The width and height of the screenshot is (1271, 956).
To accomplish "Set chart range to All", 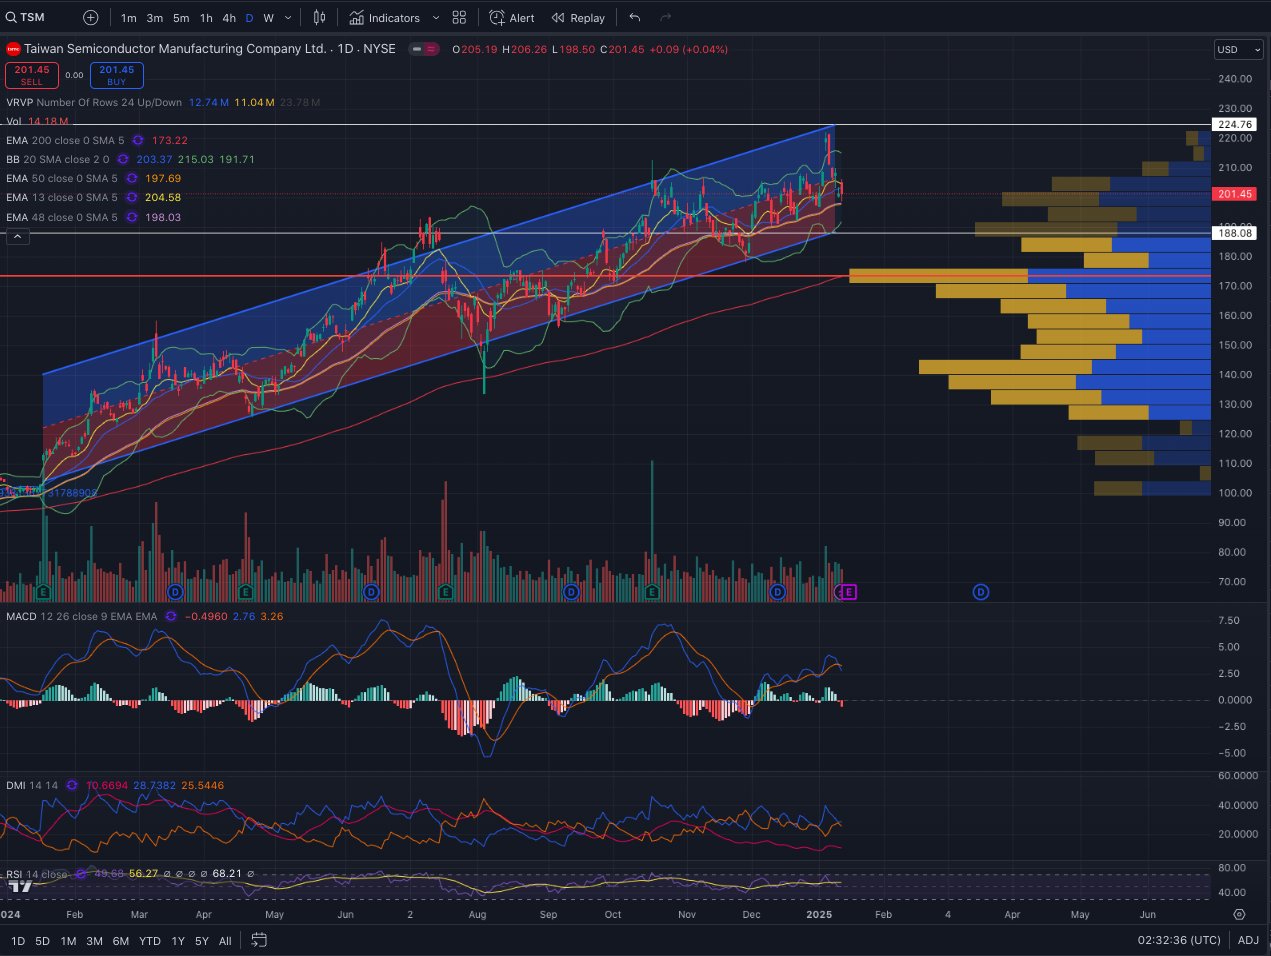I will pos(225,940).
